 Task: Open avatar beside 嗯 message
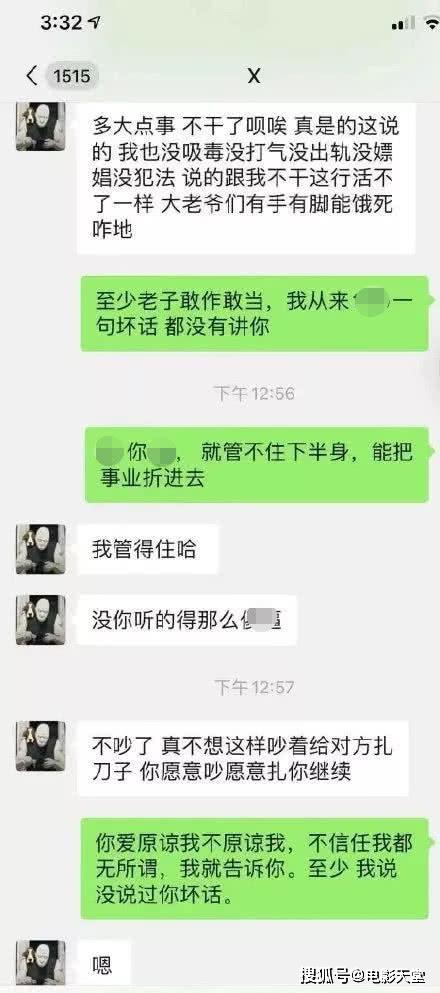[41, 963]
